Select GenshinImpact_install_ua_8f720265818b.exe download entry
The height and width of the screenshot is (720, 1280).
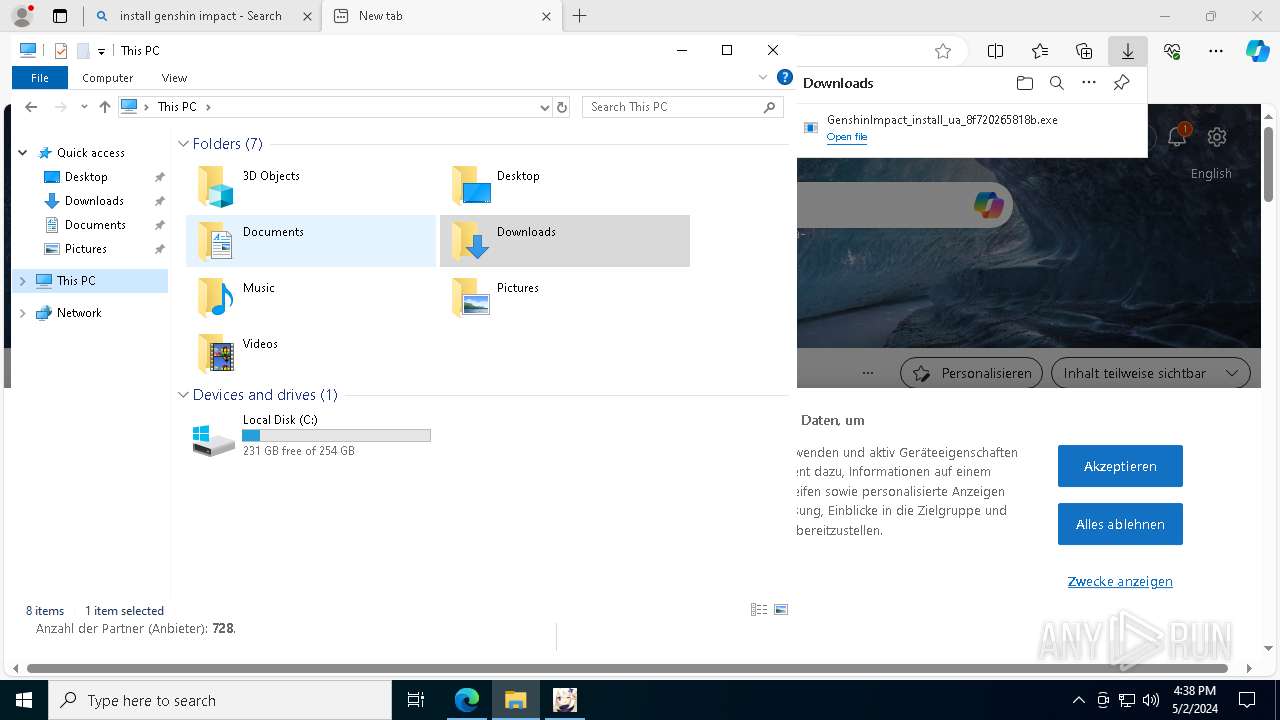(x=971, y=127)
